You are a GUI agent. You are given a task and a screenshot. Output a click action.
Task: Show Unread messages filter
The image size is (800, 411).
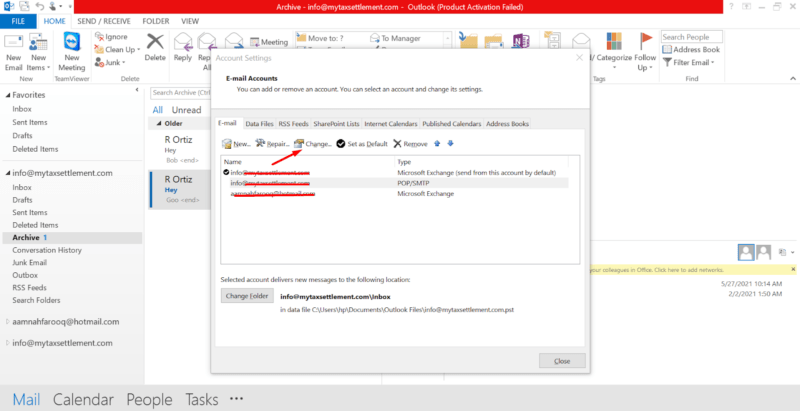[x=186, y=110]
